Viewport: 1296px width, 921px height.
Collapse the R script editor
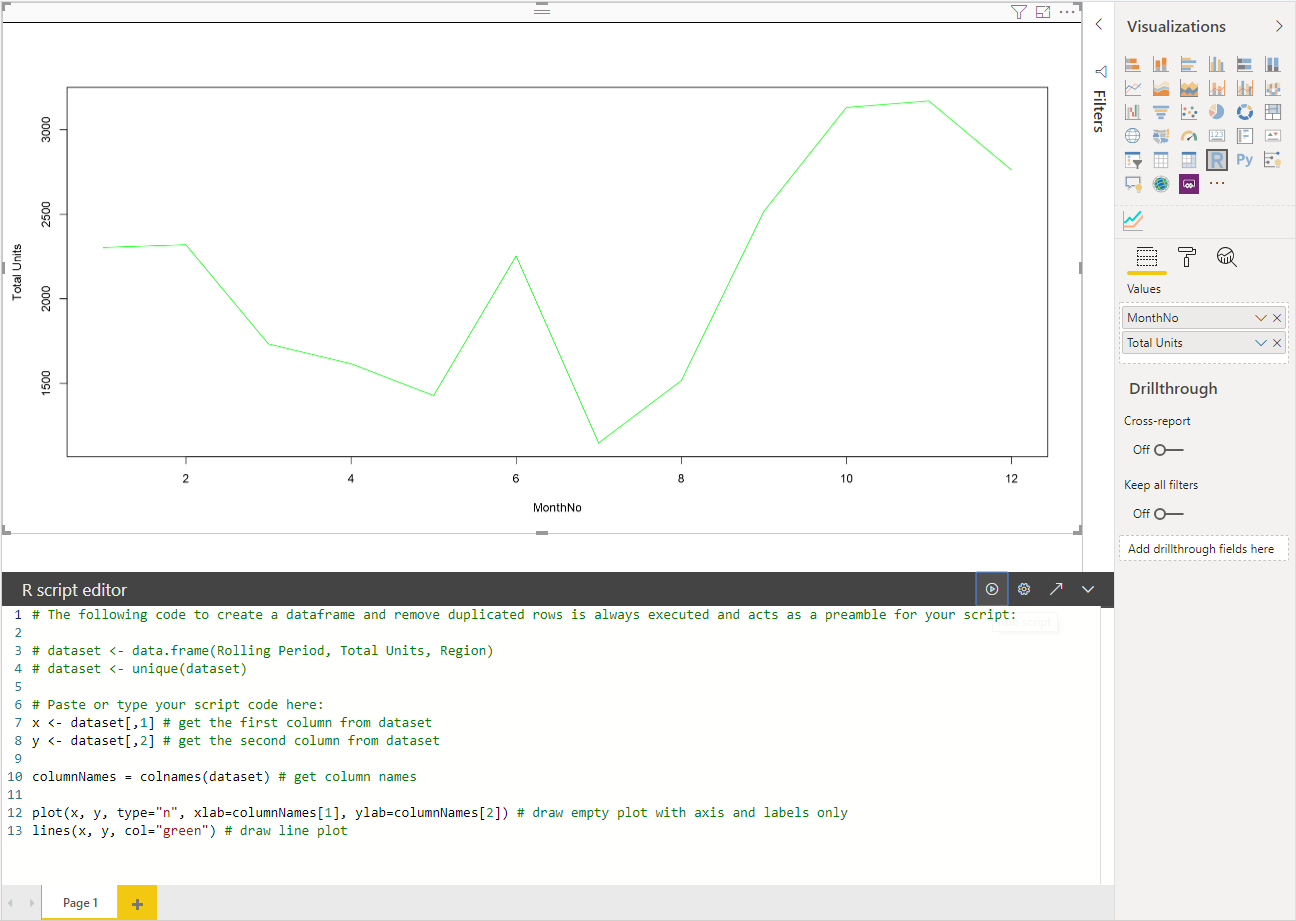1088,588
